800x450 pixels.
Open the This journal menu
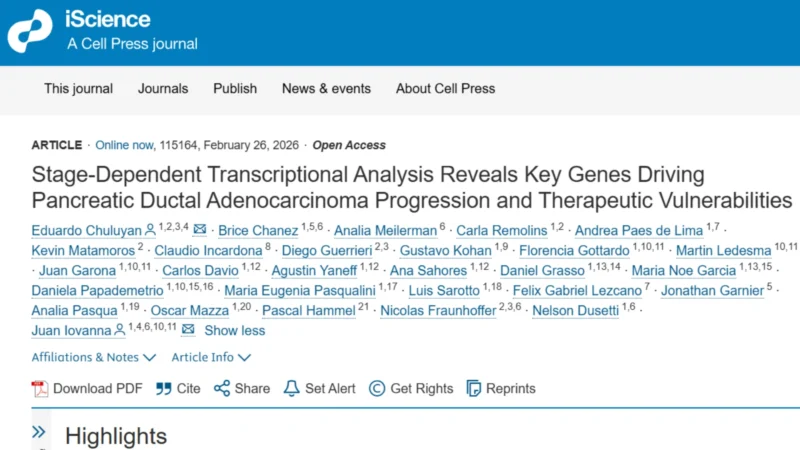tap(78, 88)
